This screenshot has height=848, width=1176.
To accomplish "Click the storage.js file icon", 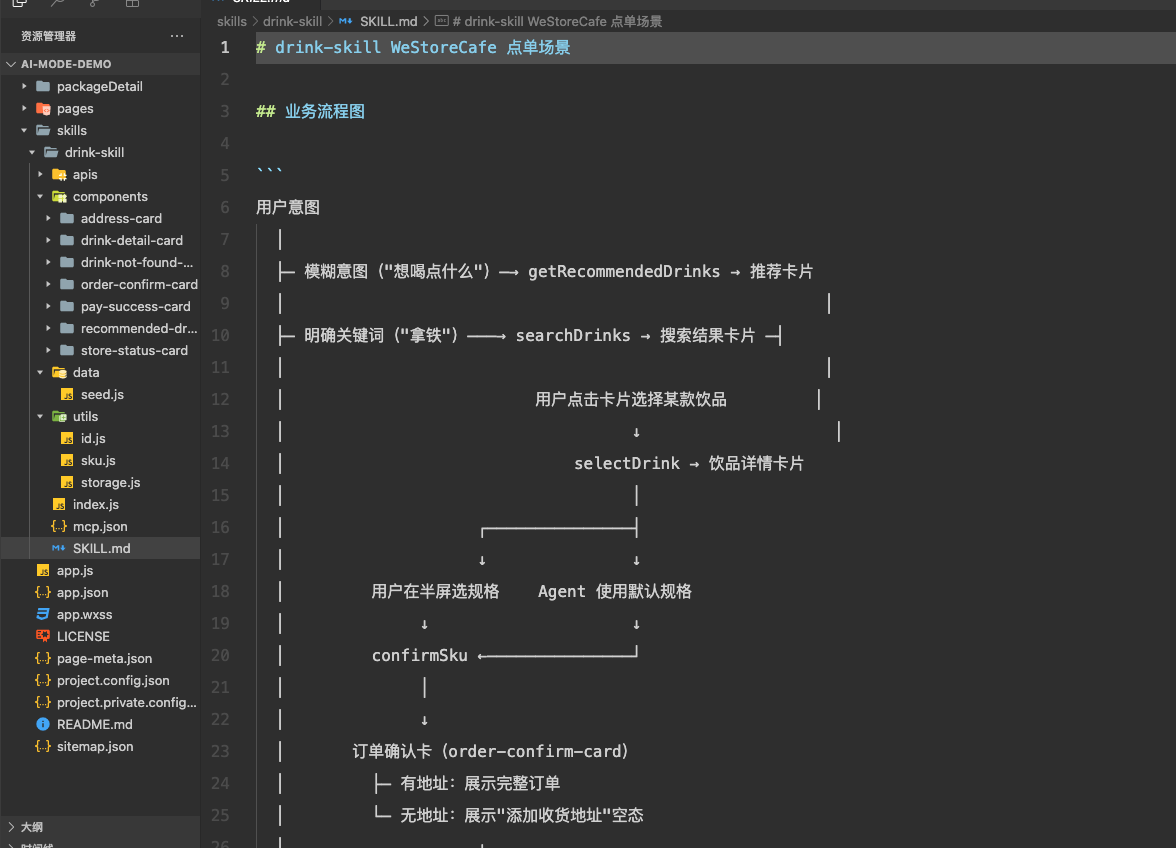I will click(67, 482).
